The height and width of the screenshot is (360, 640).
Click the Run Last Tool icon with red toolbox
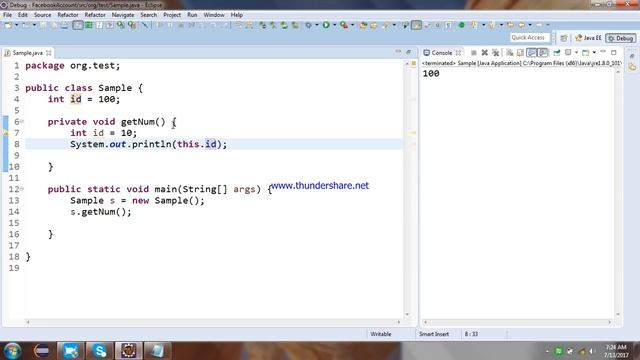pos(344,25)
